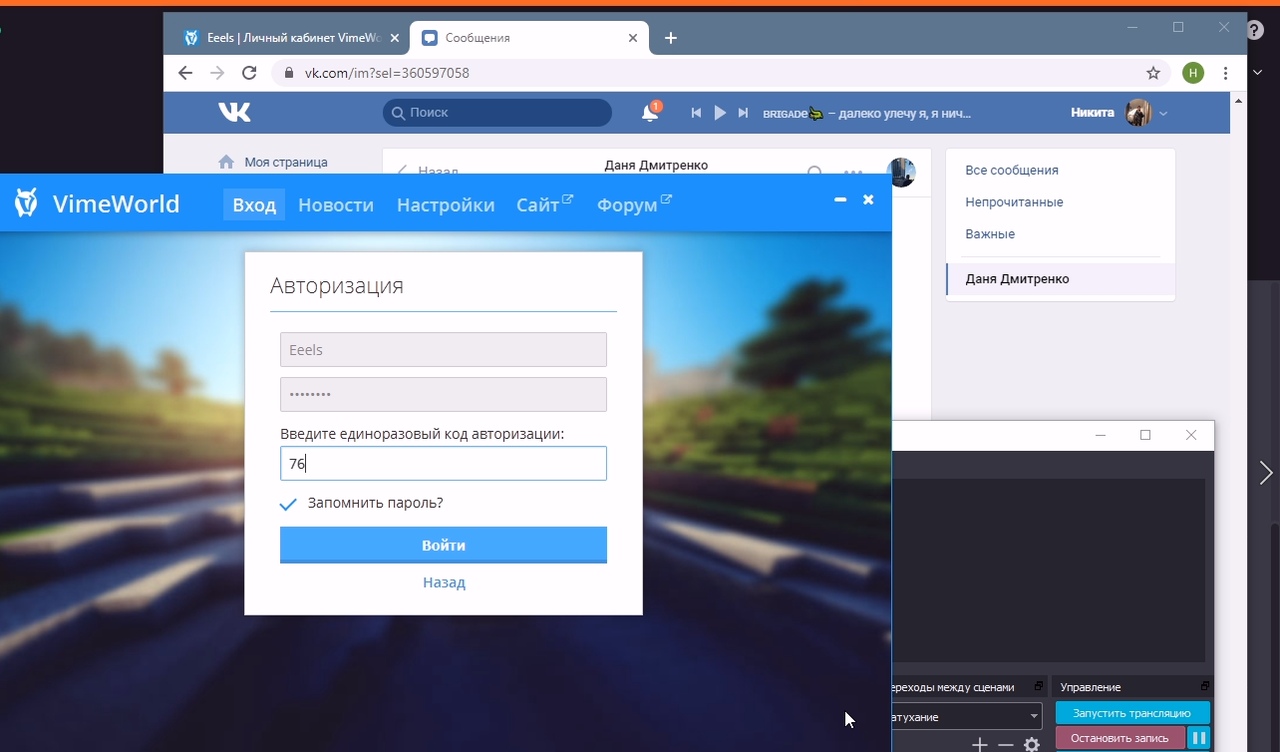The image size is (1280, 752).
Task: Open the Настройки tab in VimeWorld
Action: pos(446,204)
